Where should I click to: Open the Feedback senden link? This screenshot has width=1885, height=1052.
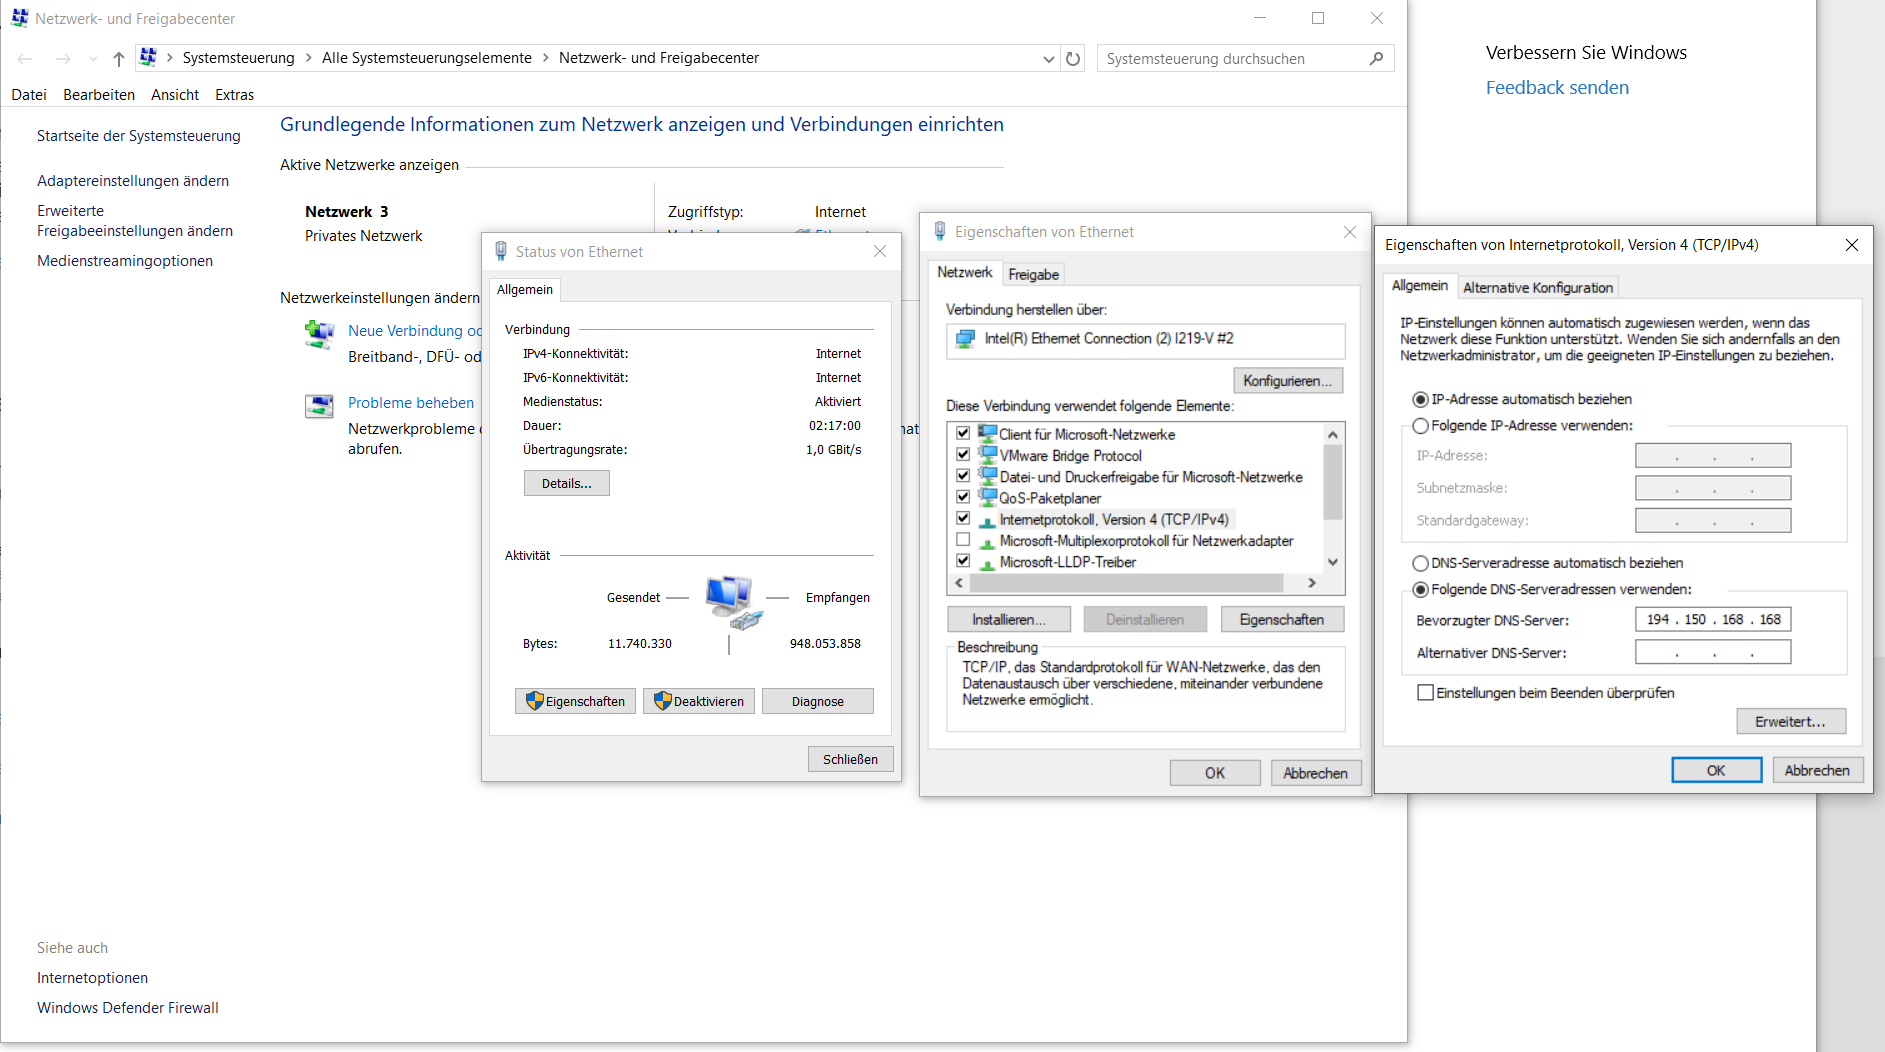[1557, 88]
